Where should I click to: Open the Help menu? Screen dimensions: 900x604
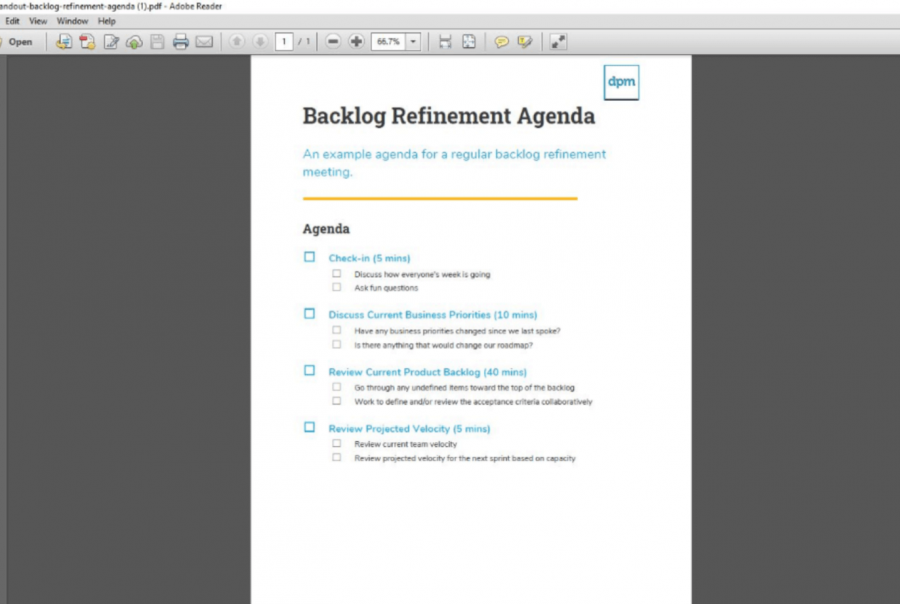point(107,21)
